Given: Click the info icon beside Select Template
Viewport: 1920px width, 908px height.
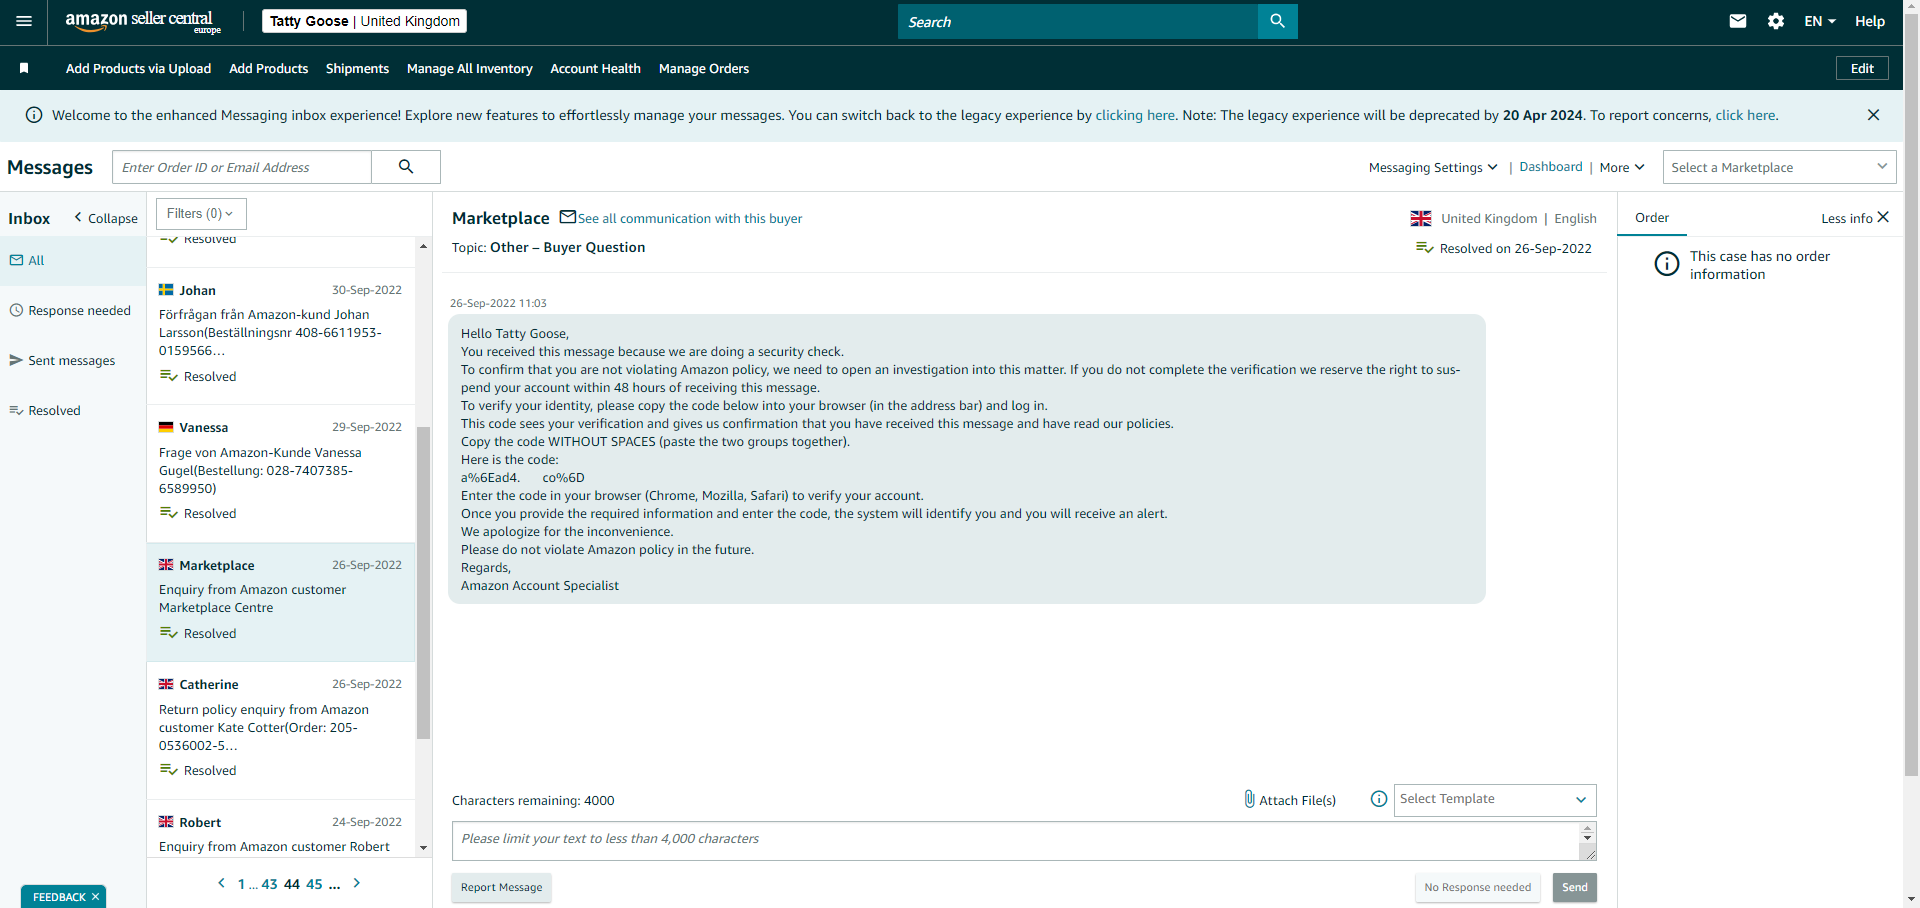Looking at the screenshot, I should point(1379,799).
